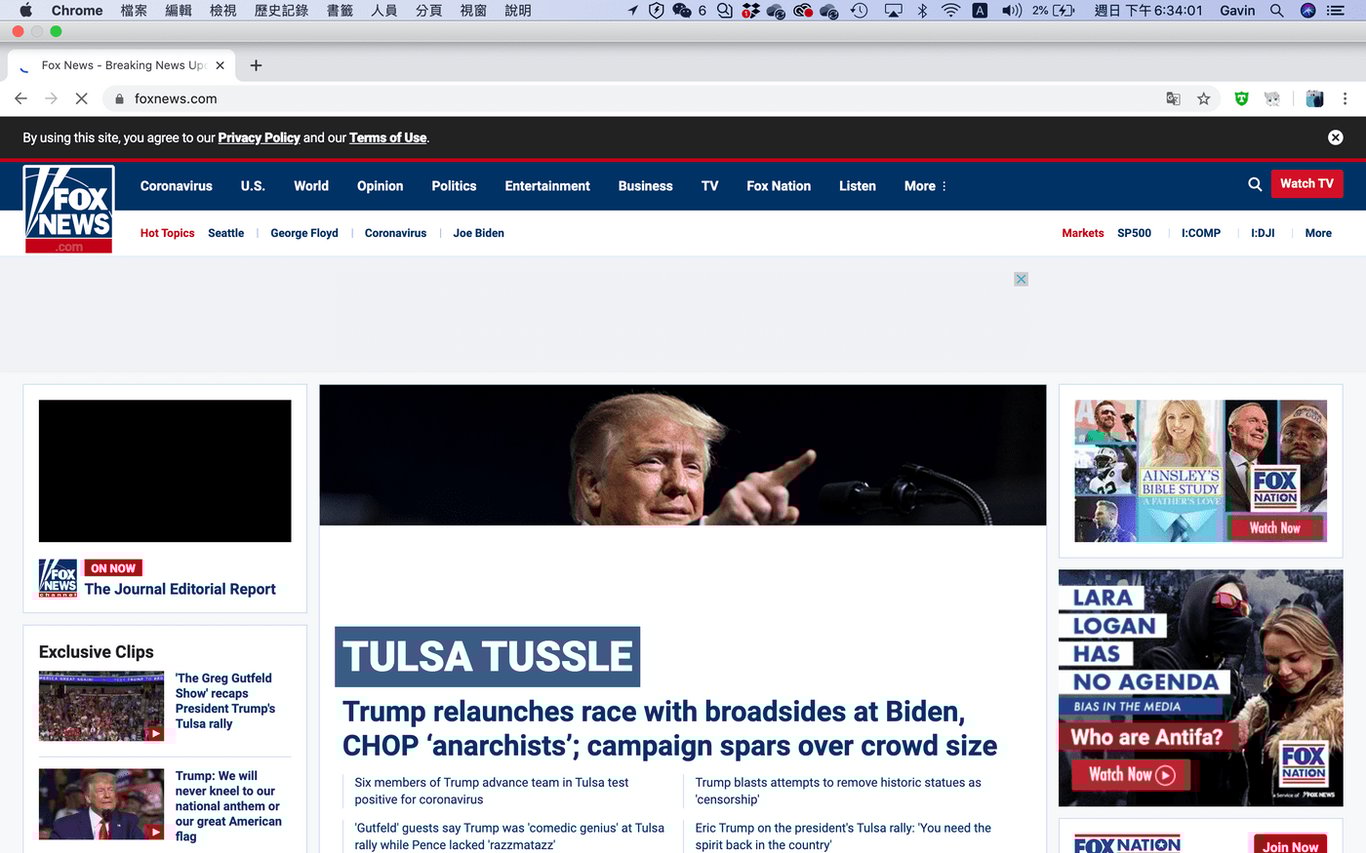This screenshot has height=853, width=1366.
Task: Open the Seattle hot topic
Action: 226,233
